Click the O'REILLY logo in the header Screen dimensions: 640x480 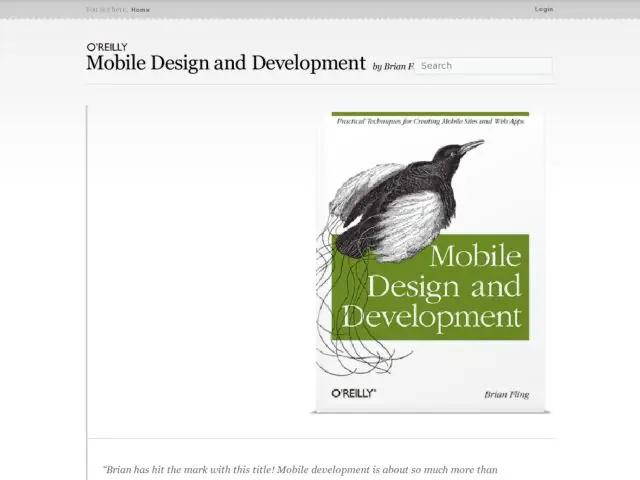pyautogui.click(x=107, y=47)
